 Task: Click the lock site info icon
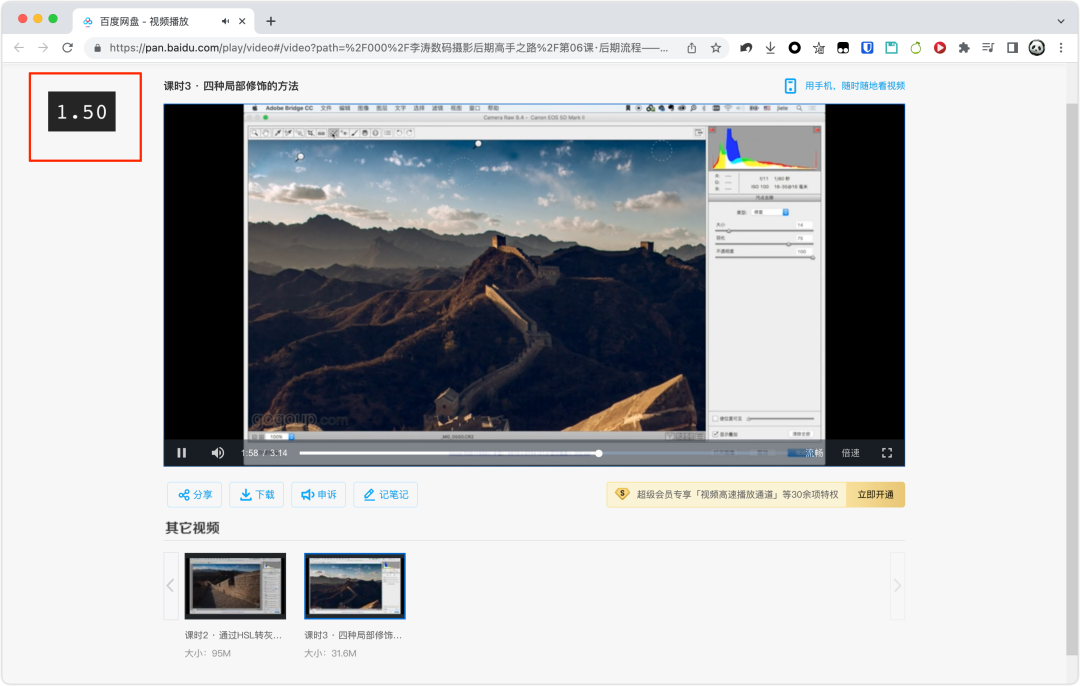tap(97, 48)
